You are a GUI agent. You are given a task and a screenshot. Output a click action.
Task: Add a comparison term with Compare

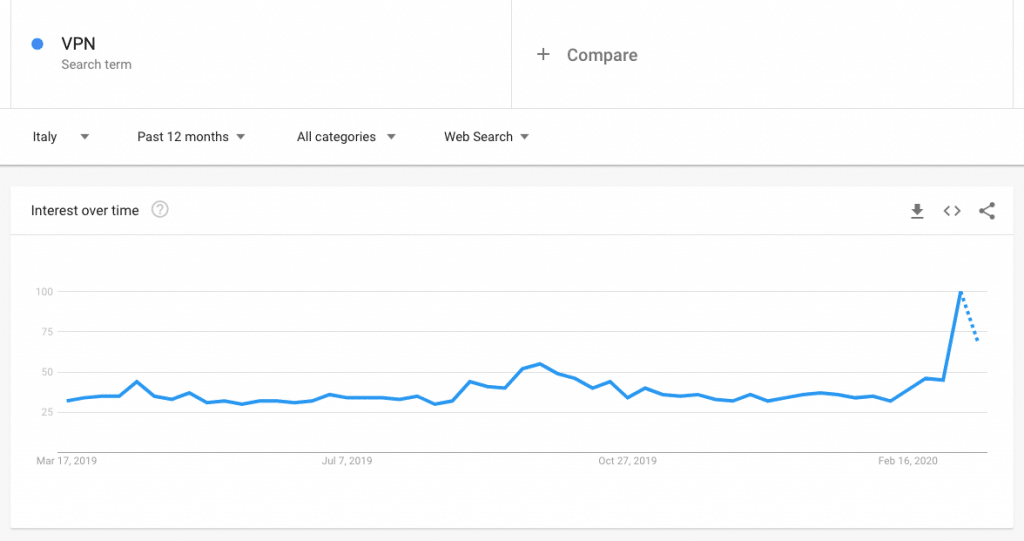point(601,55)
